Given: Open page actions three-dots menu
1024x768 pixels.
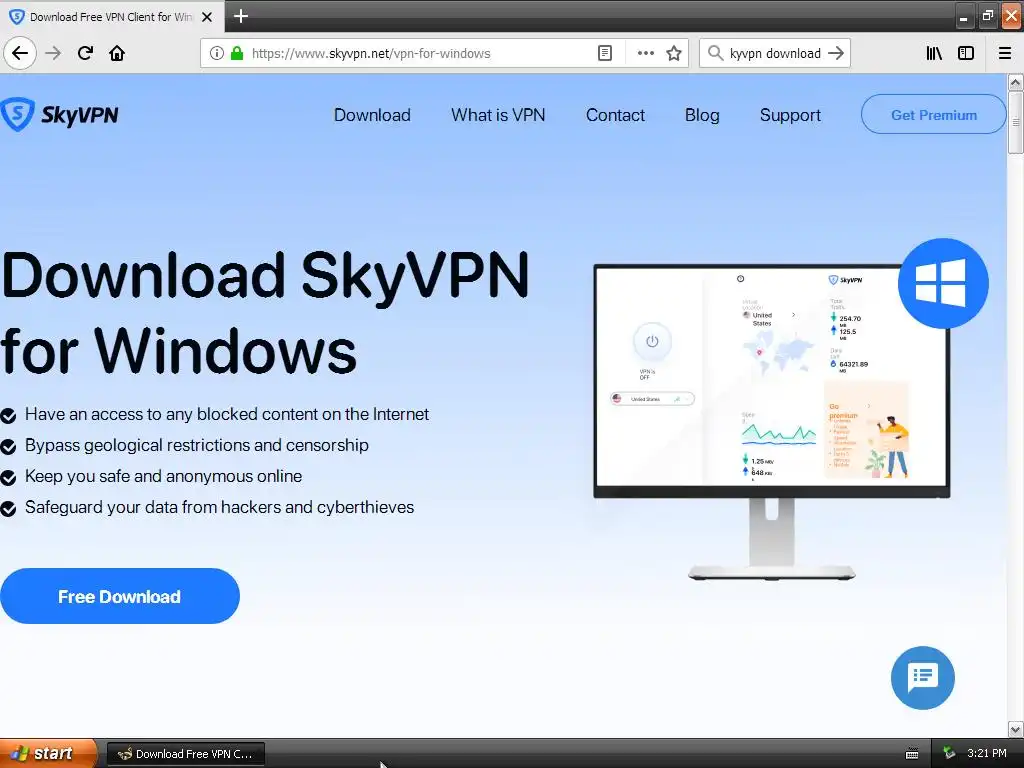Looking at the screenshot, I should pyautogui.click(x=645, y=53).
